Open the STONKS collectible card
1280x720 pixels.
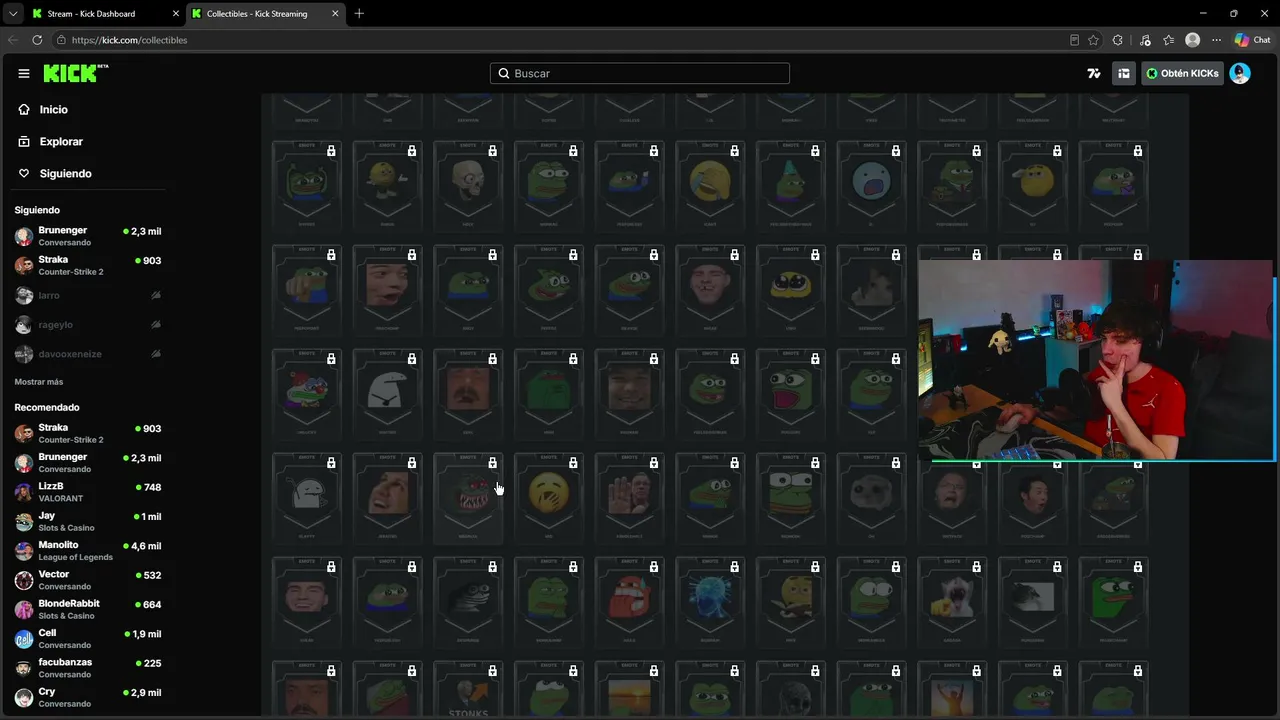[468, 690]
